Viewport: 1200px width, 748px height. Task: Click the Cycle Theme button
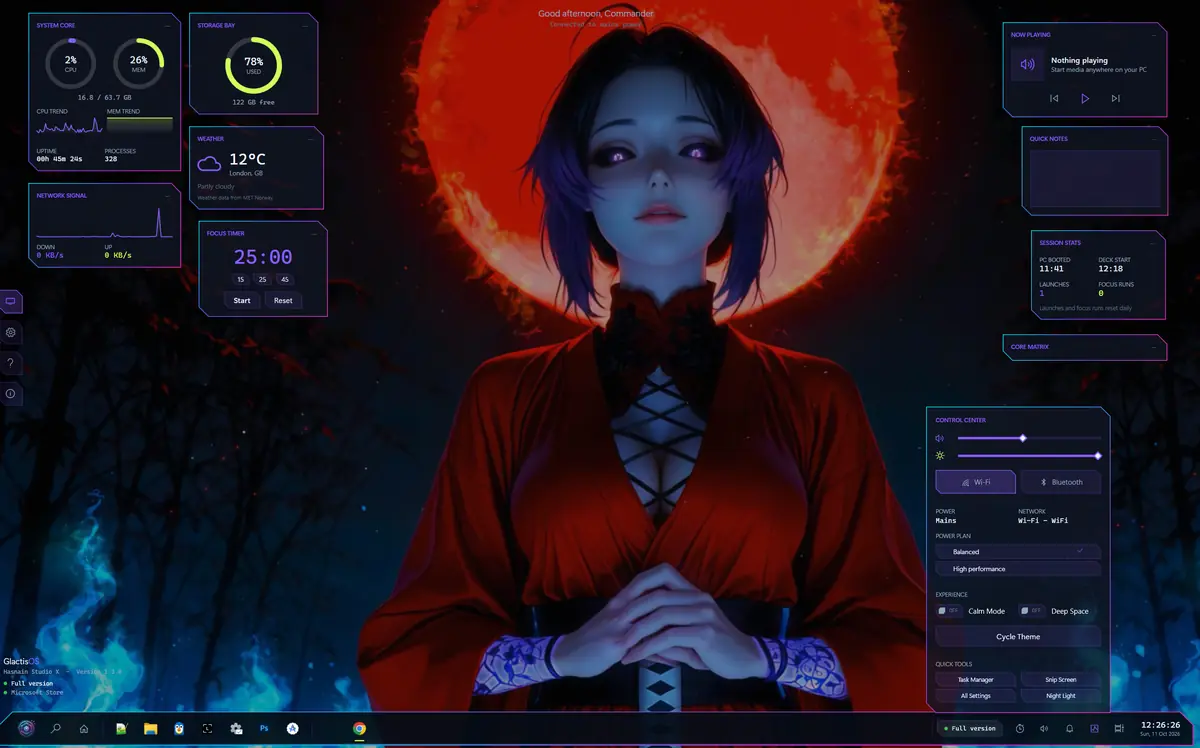click(x=1018, y=637)
